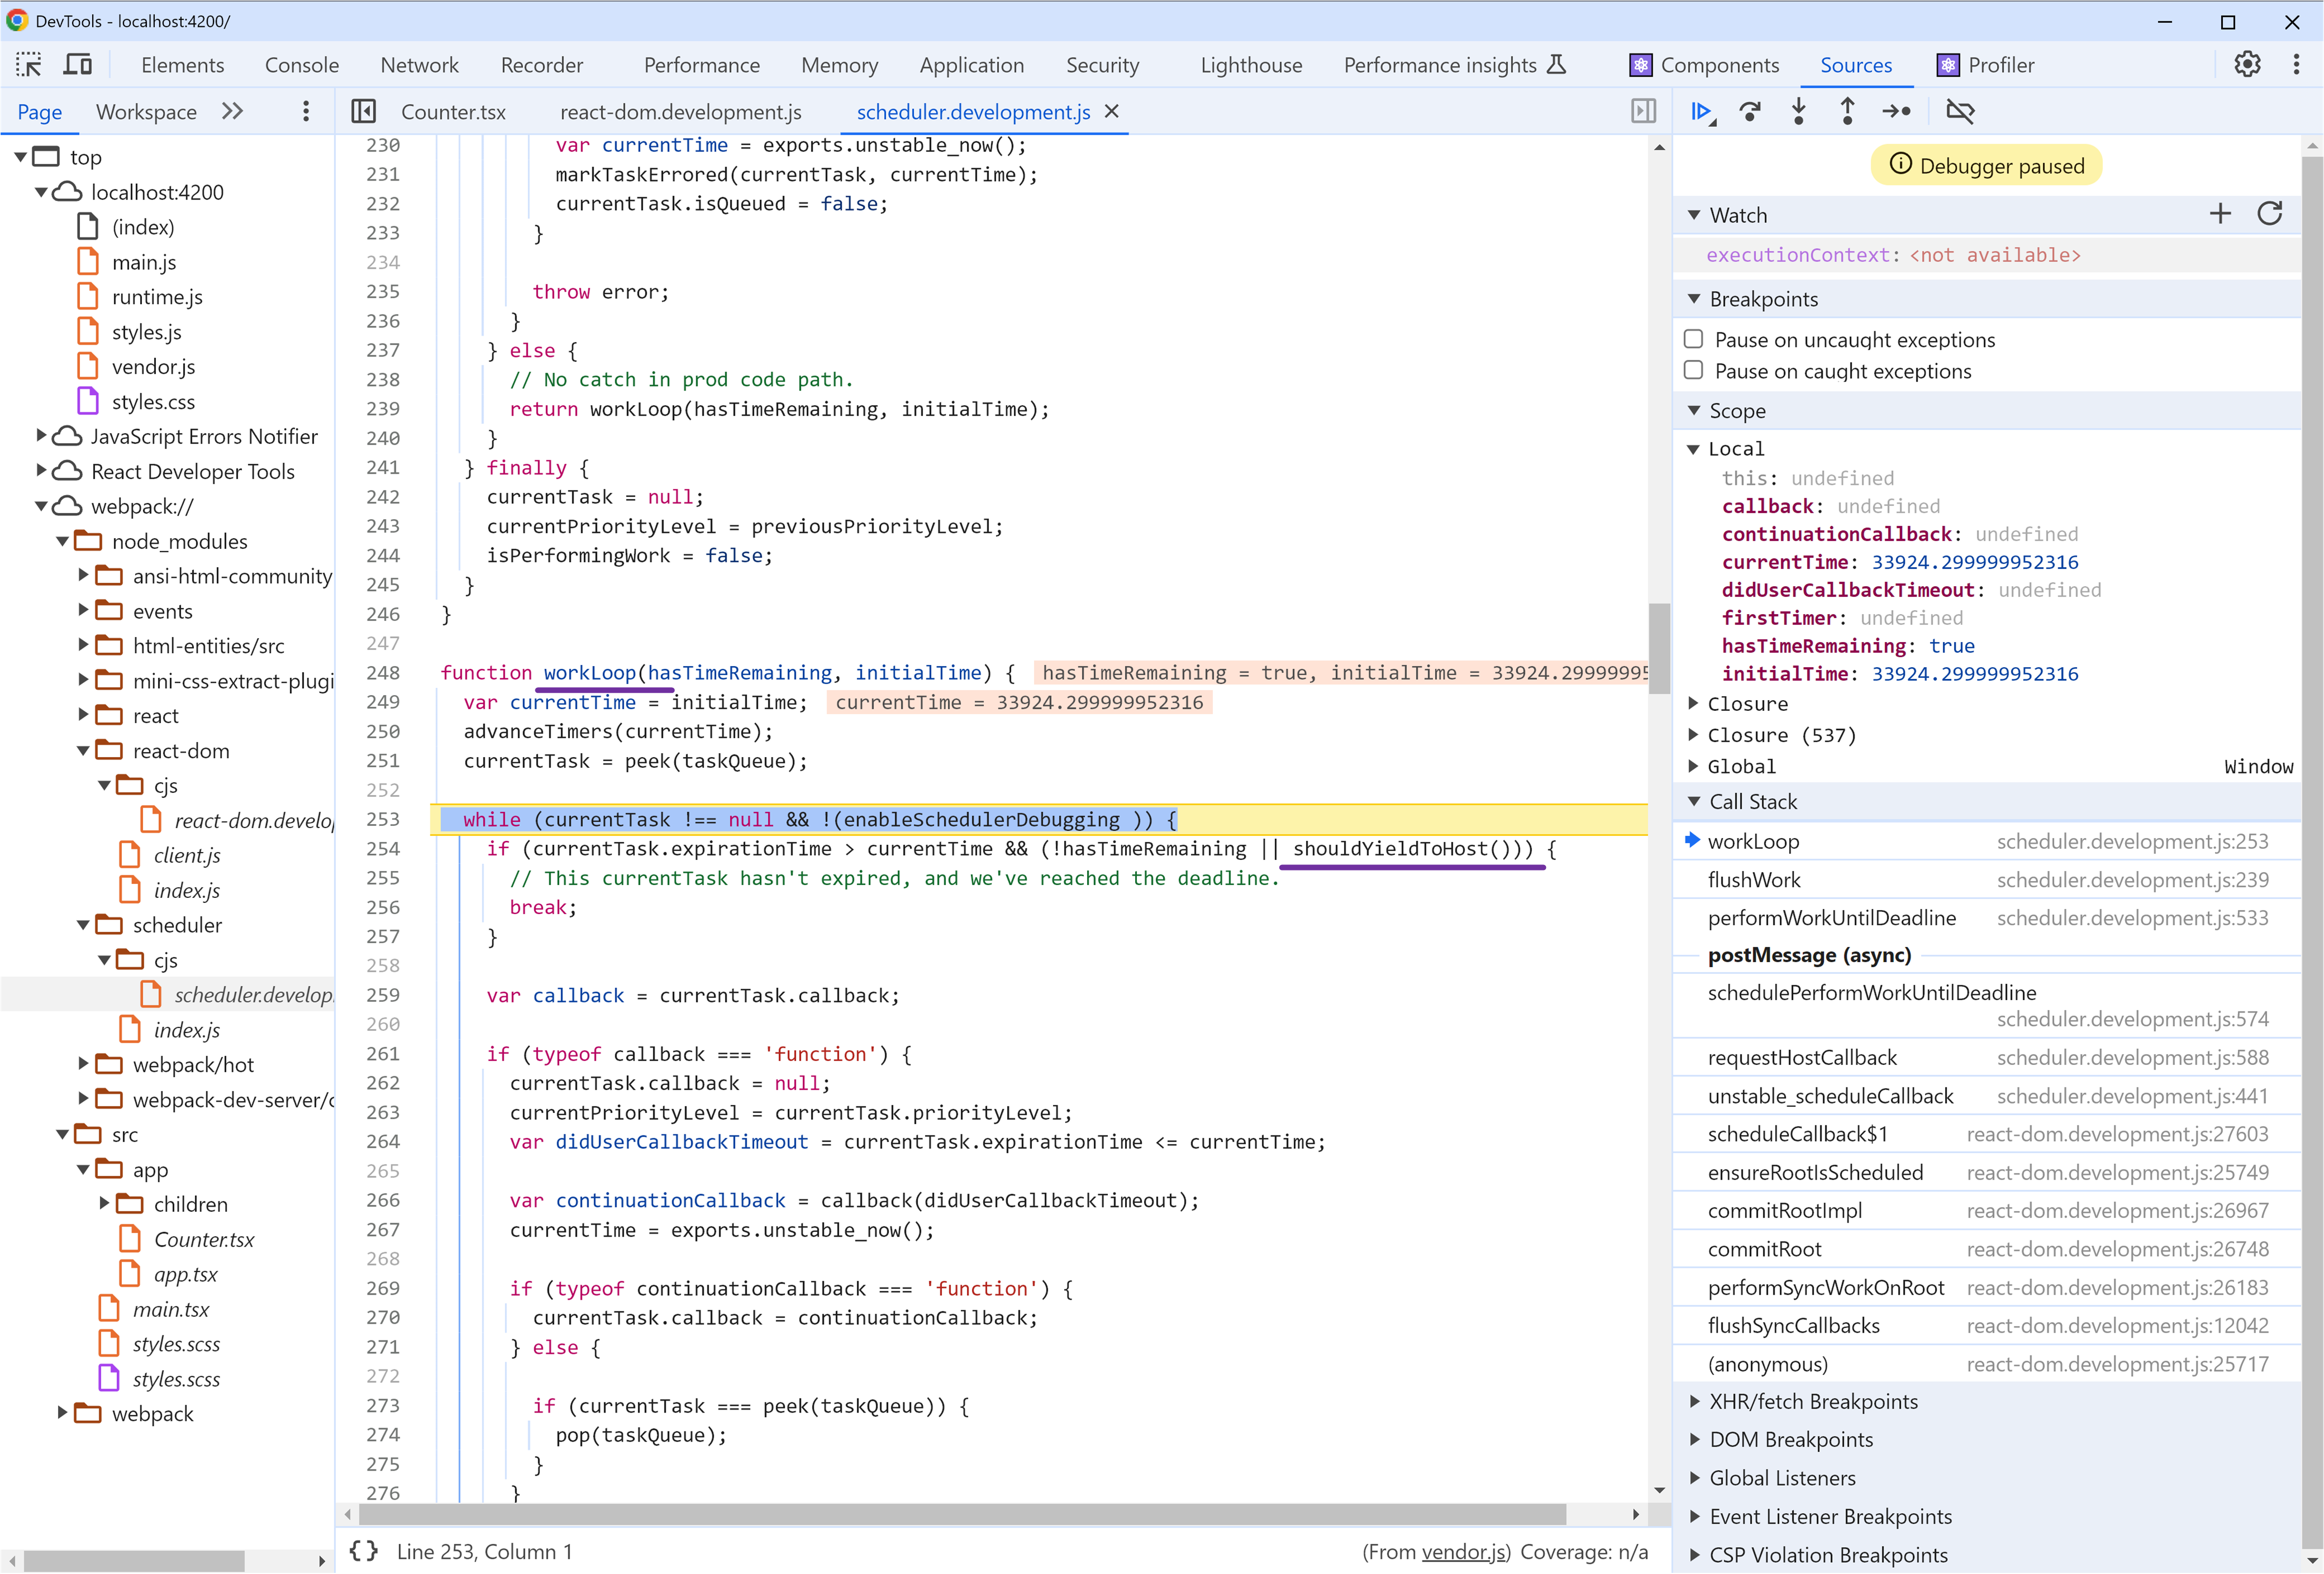Screen dimensions: 2324x1574
Task: Click the navigator horizontal scrollbar
Action: (134, 1560)
